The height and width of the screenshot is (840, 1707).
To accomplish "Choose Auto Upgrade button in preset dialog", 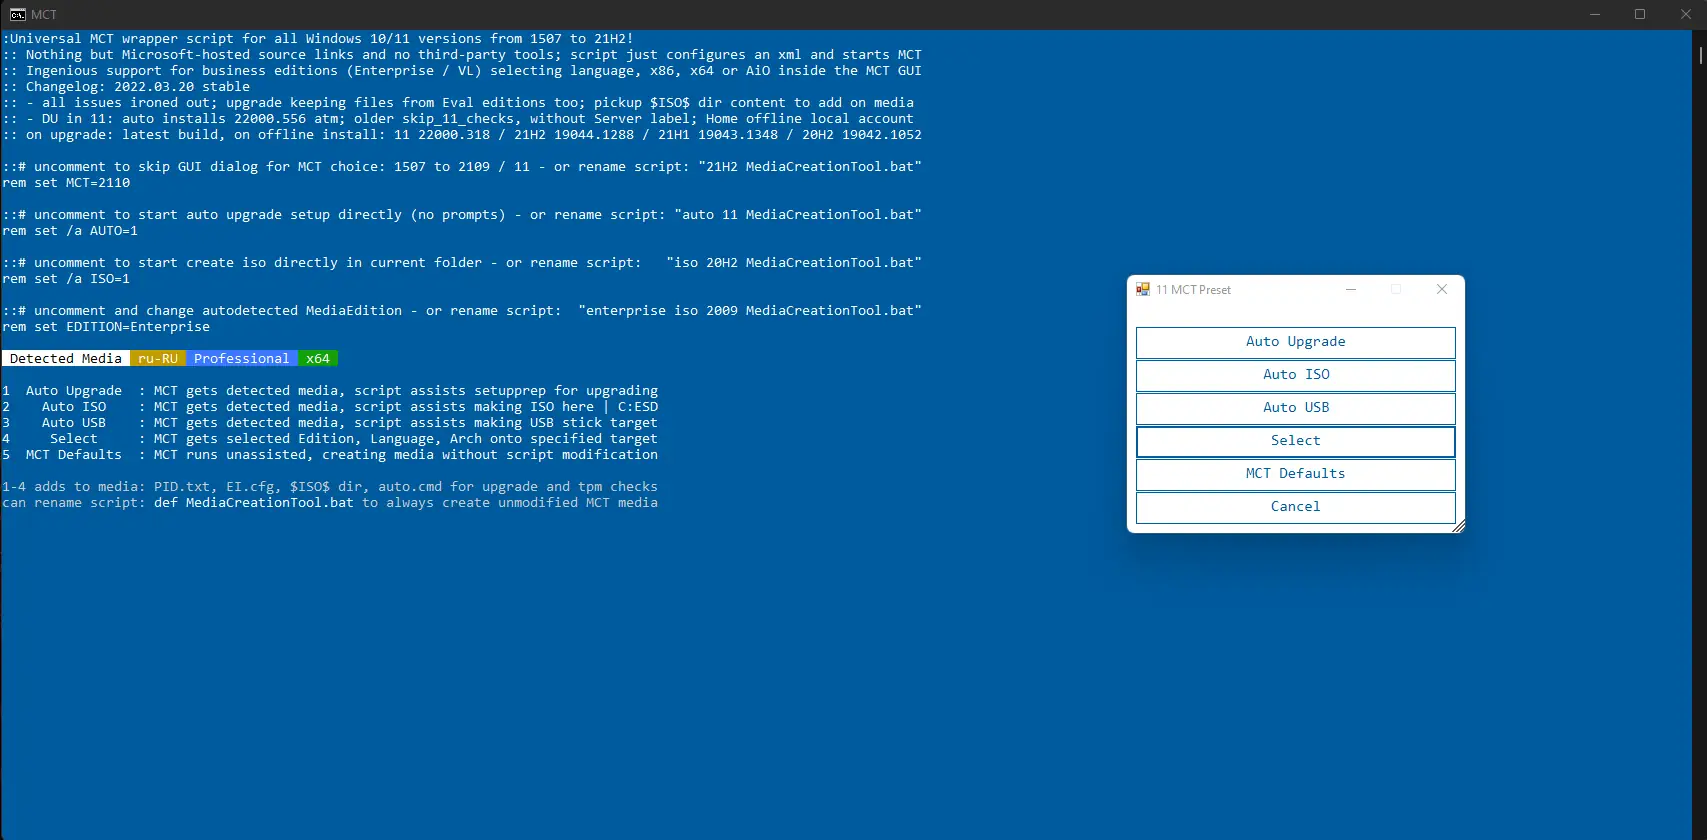I will pos(1296,342).
